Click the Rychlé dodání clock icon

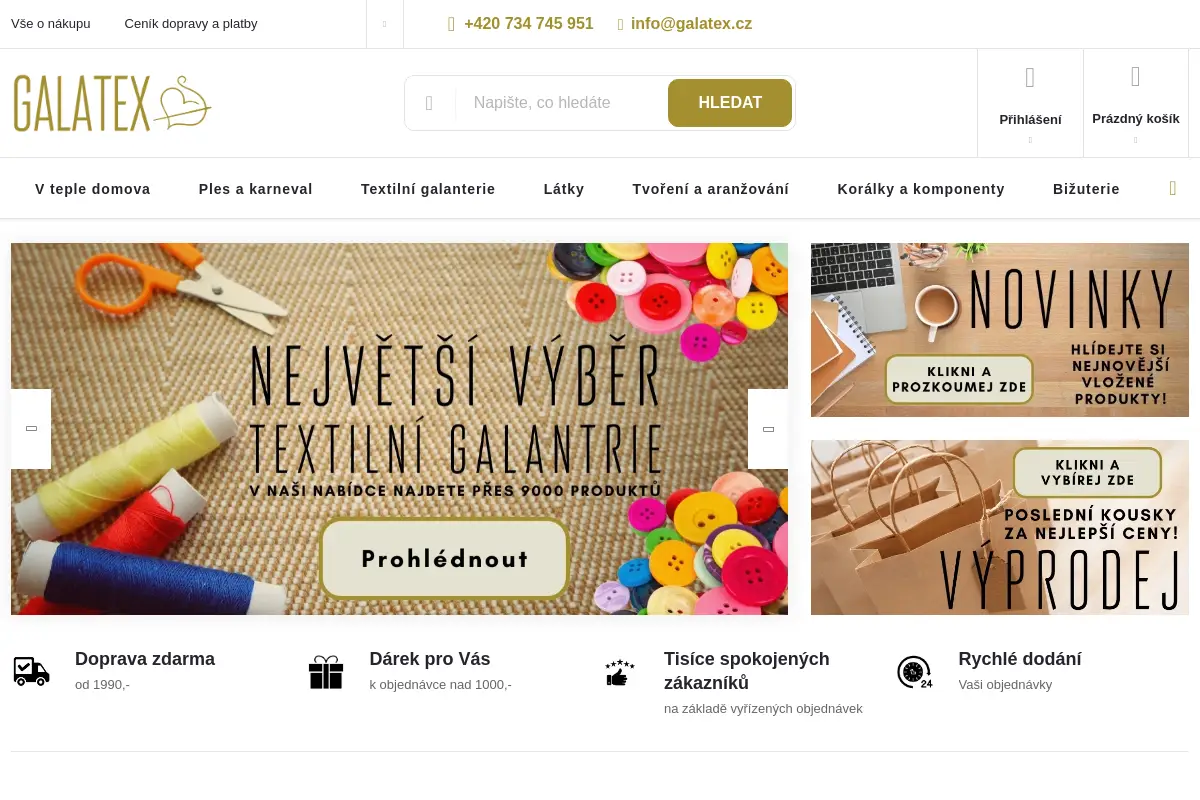tap(915, 672)
